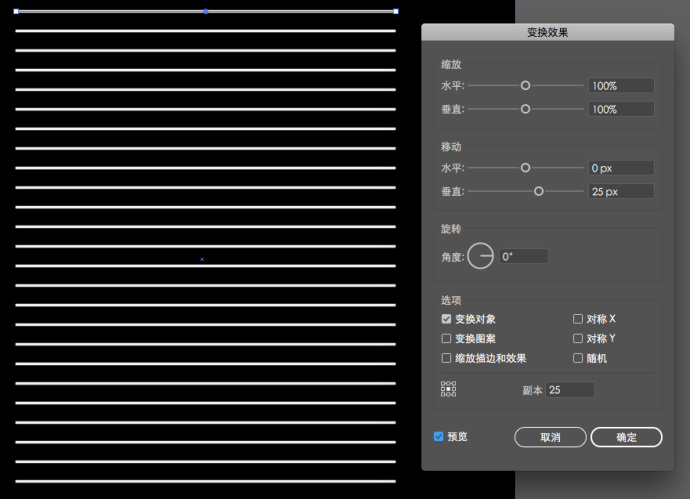Uncheck the 变换对象 checkbox
This screenshot has height=499, width=690.
[x=446, y=319]
